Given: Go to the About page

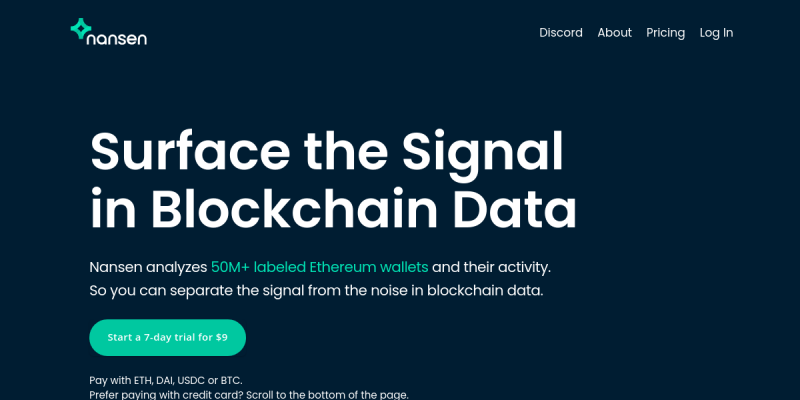Looking at the screenshot, I should coord(614,33).
